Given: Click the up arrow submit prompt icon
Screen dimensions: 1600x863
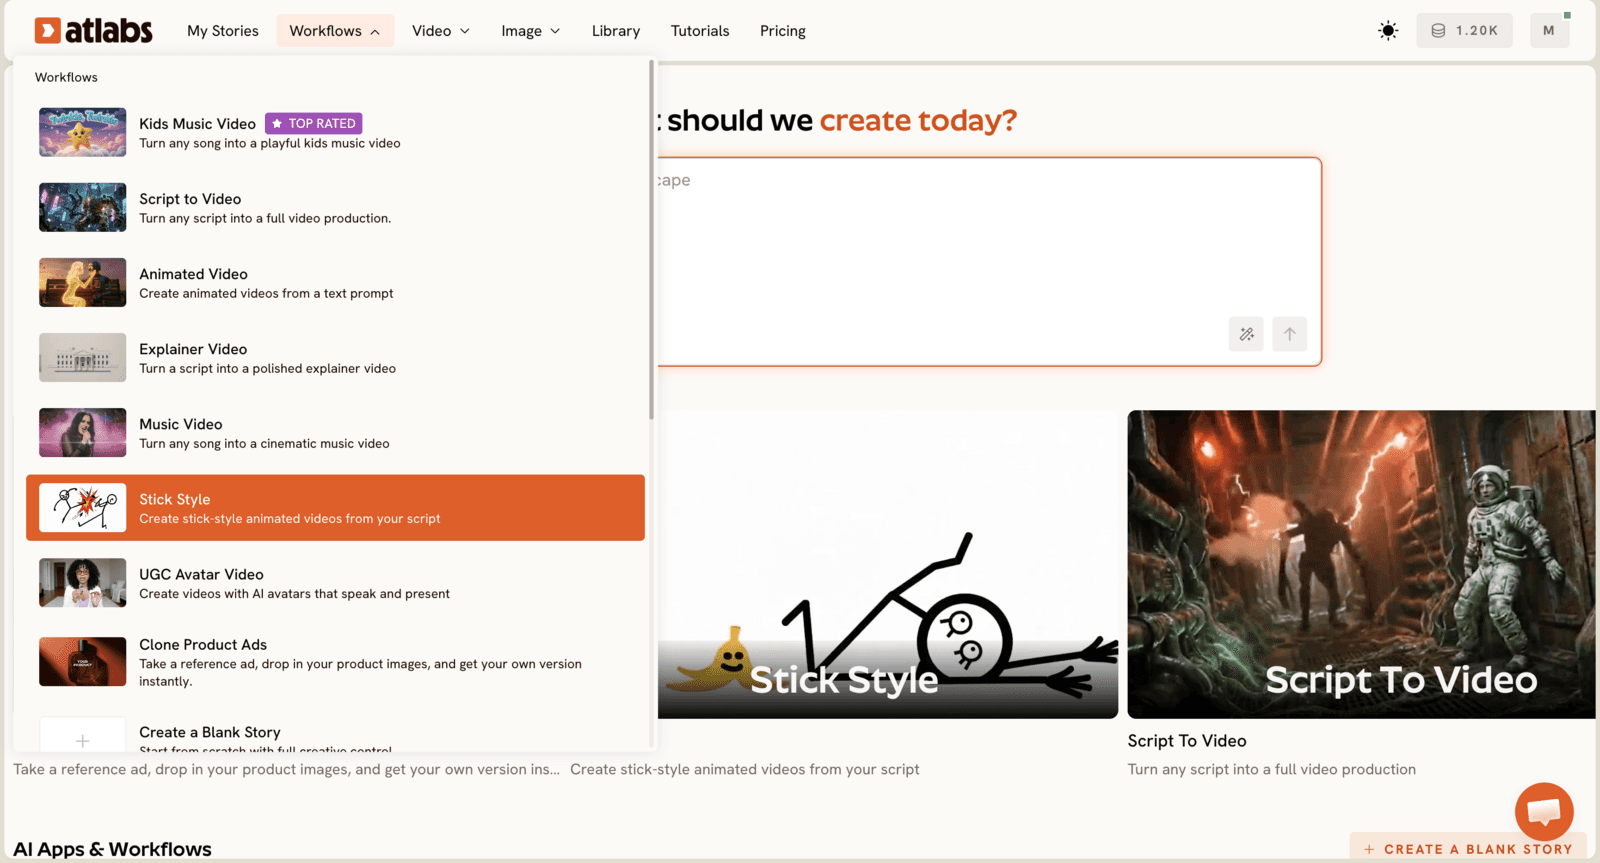Looking at the screenshot, I should pos(1290,334).
